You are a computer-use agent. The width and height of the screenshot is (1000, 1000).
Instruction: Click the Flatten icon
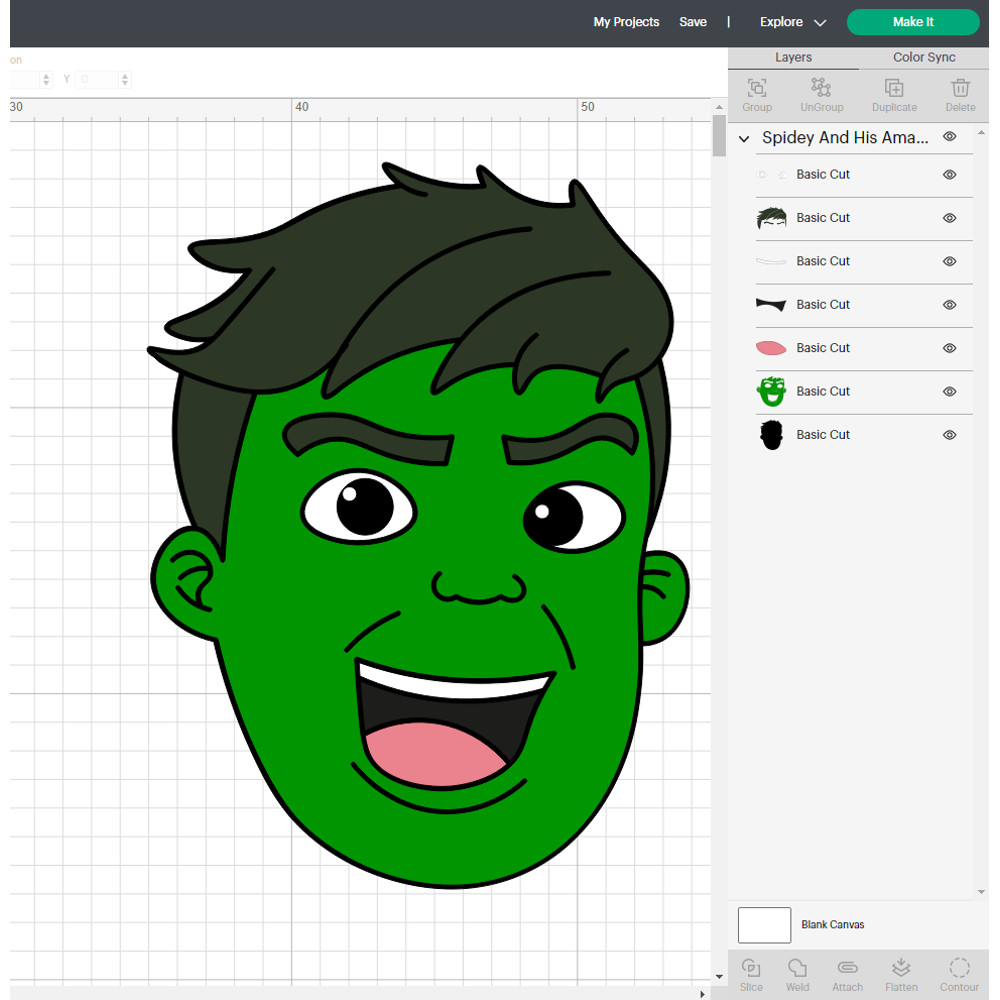pyautogui.click(x=901, y=968)
